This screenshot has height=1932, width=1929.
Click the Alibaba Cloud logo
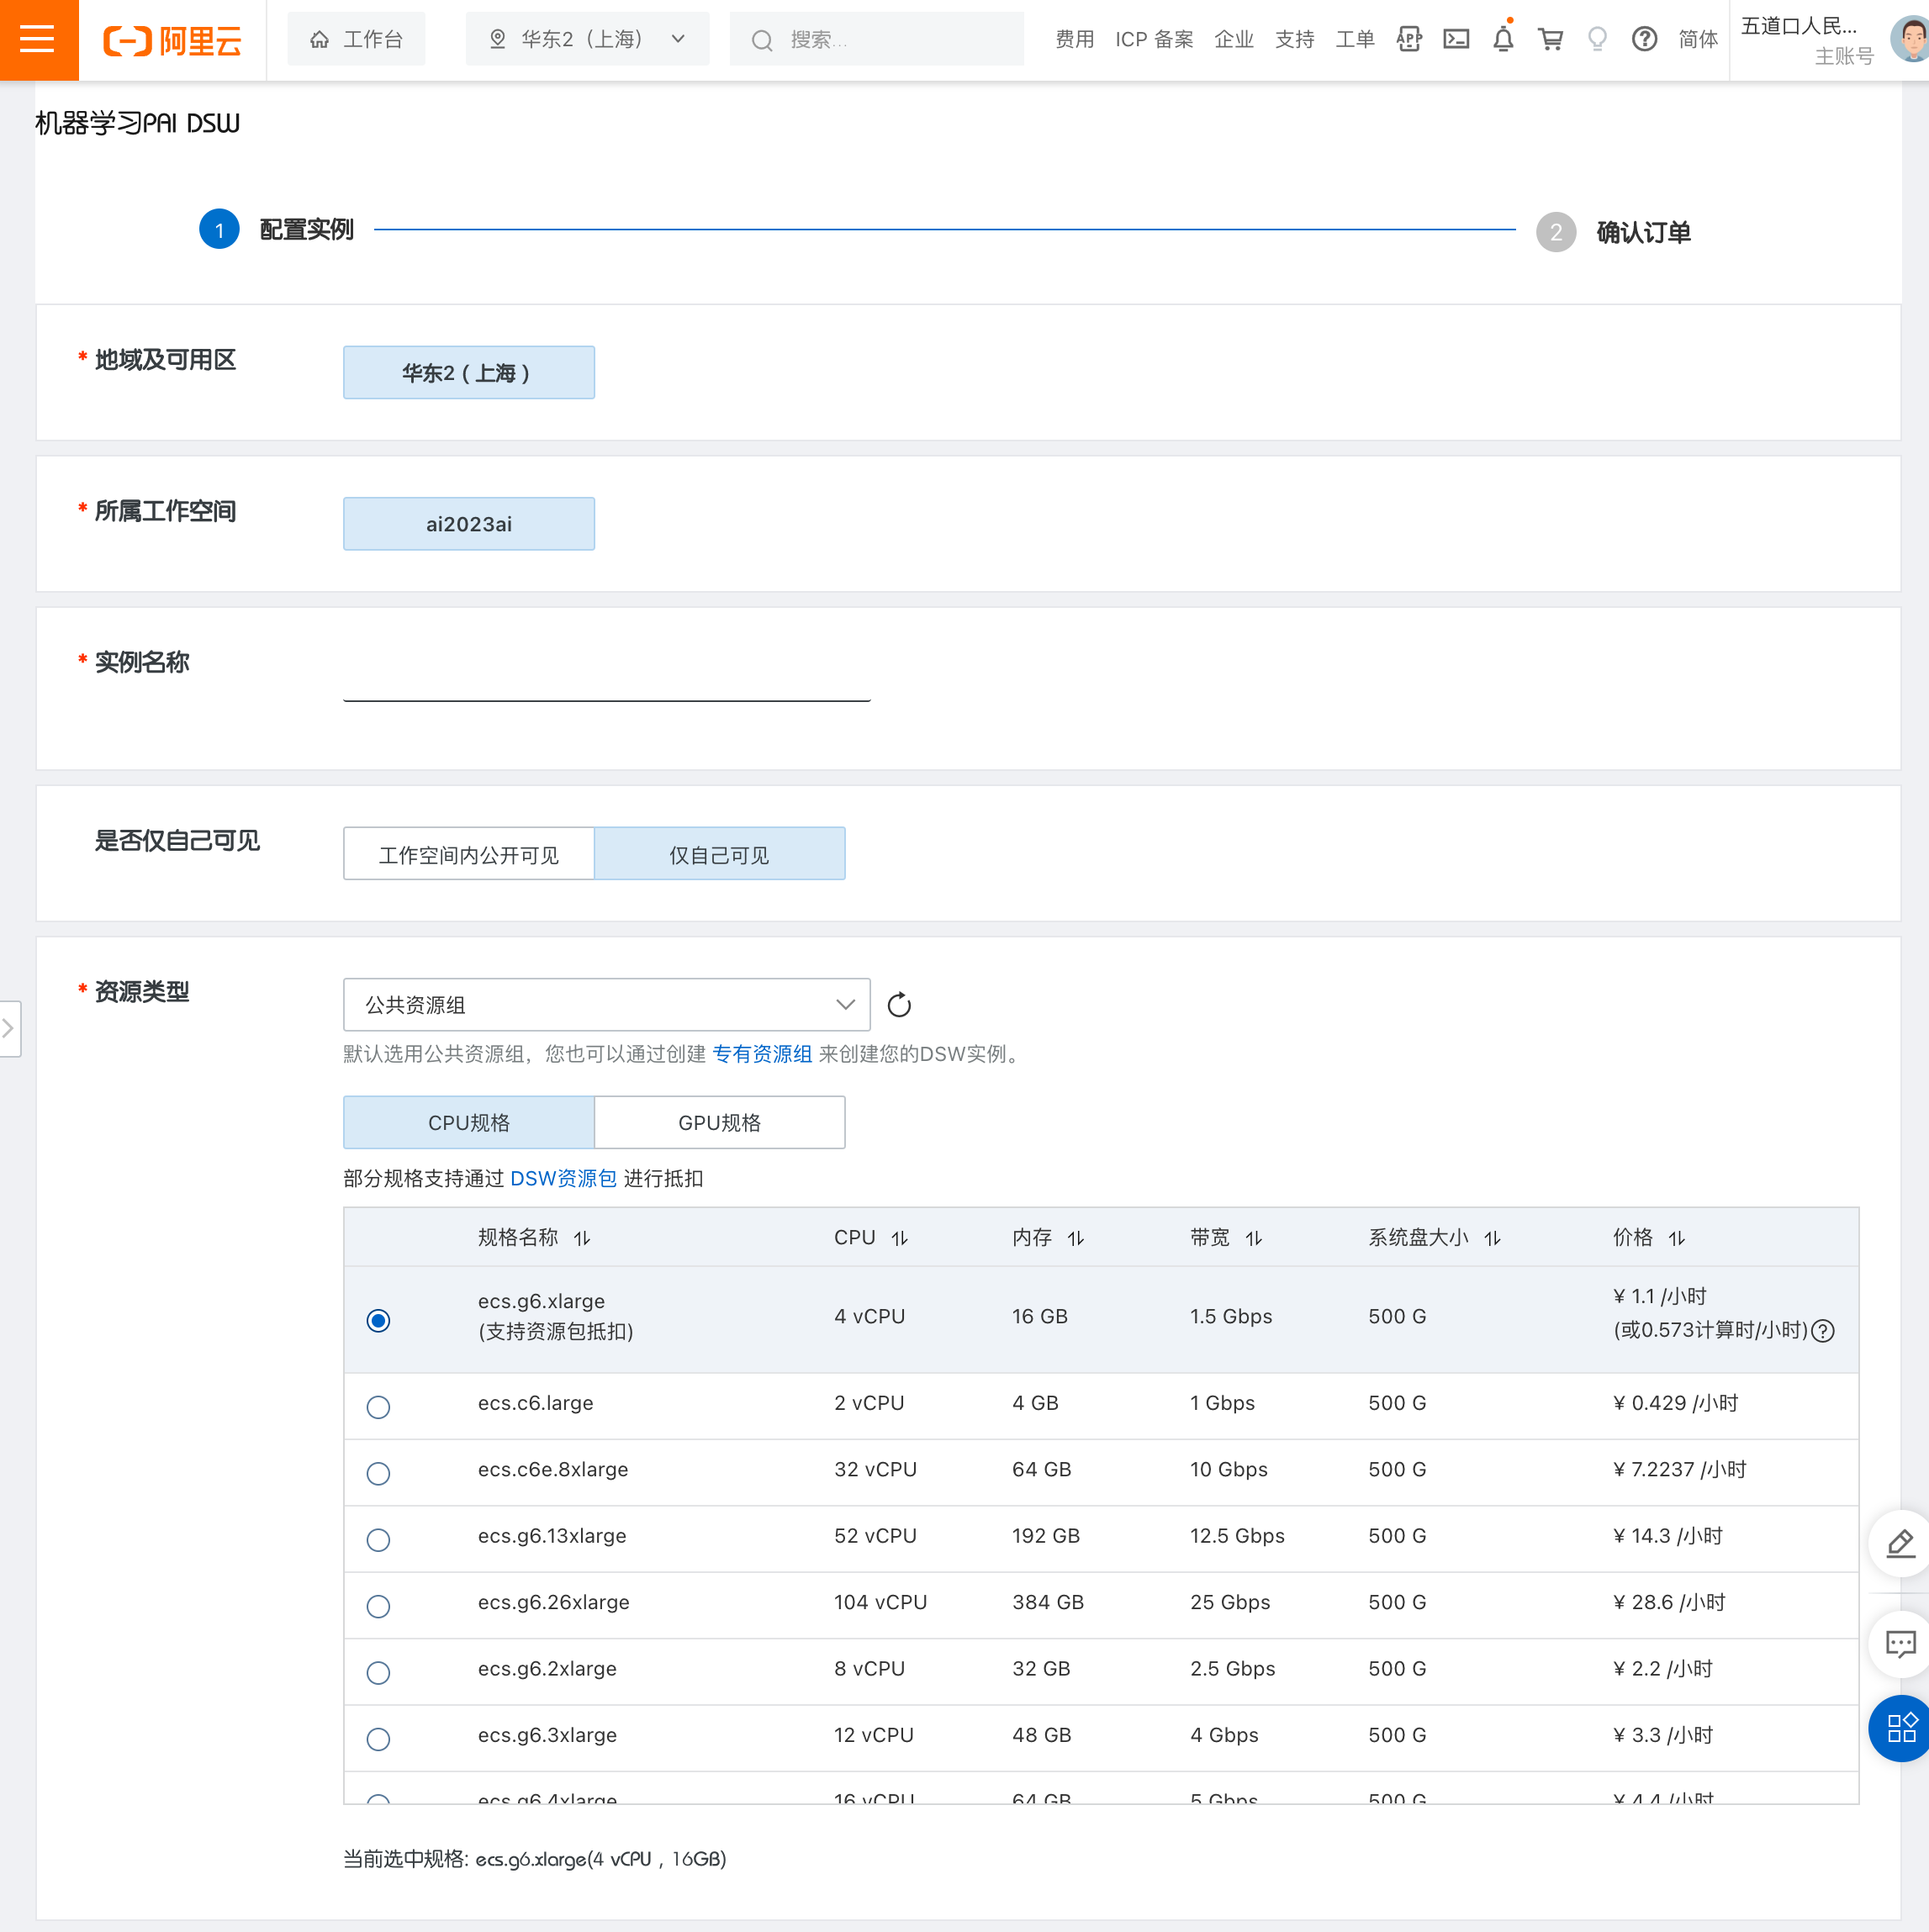point(173,40)
